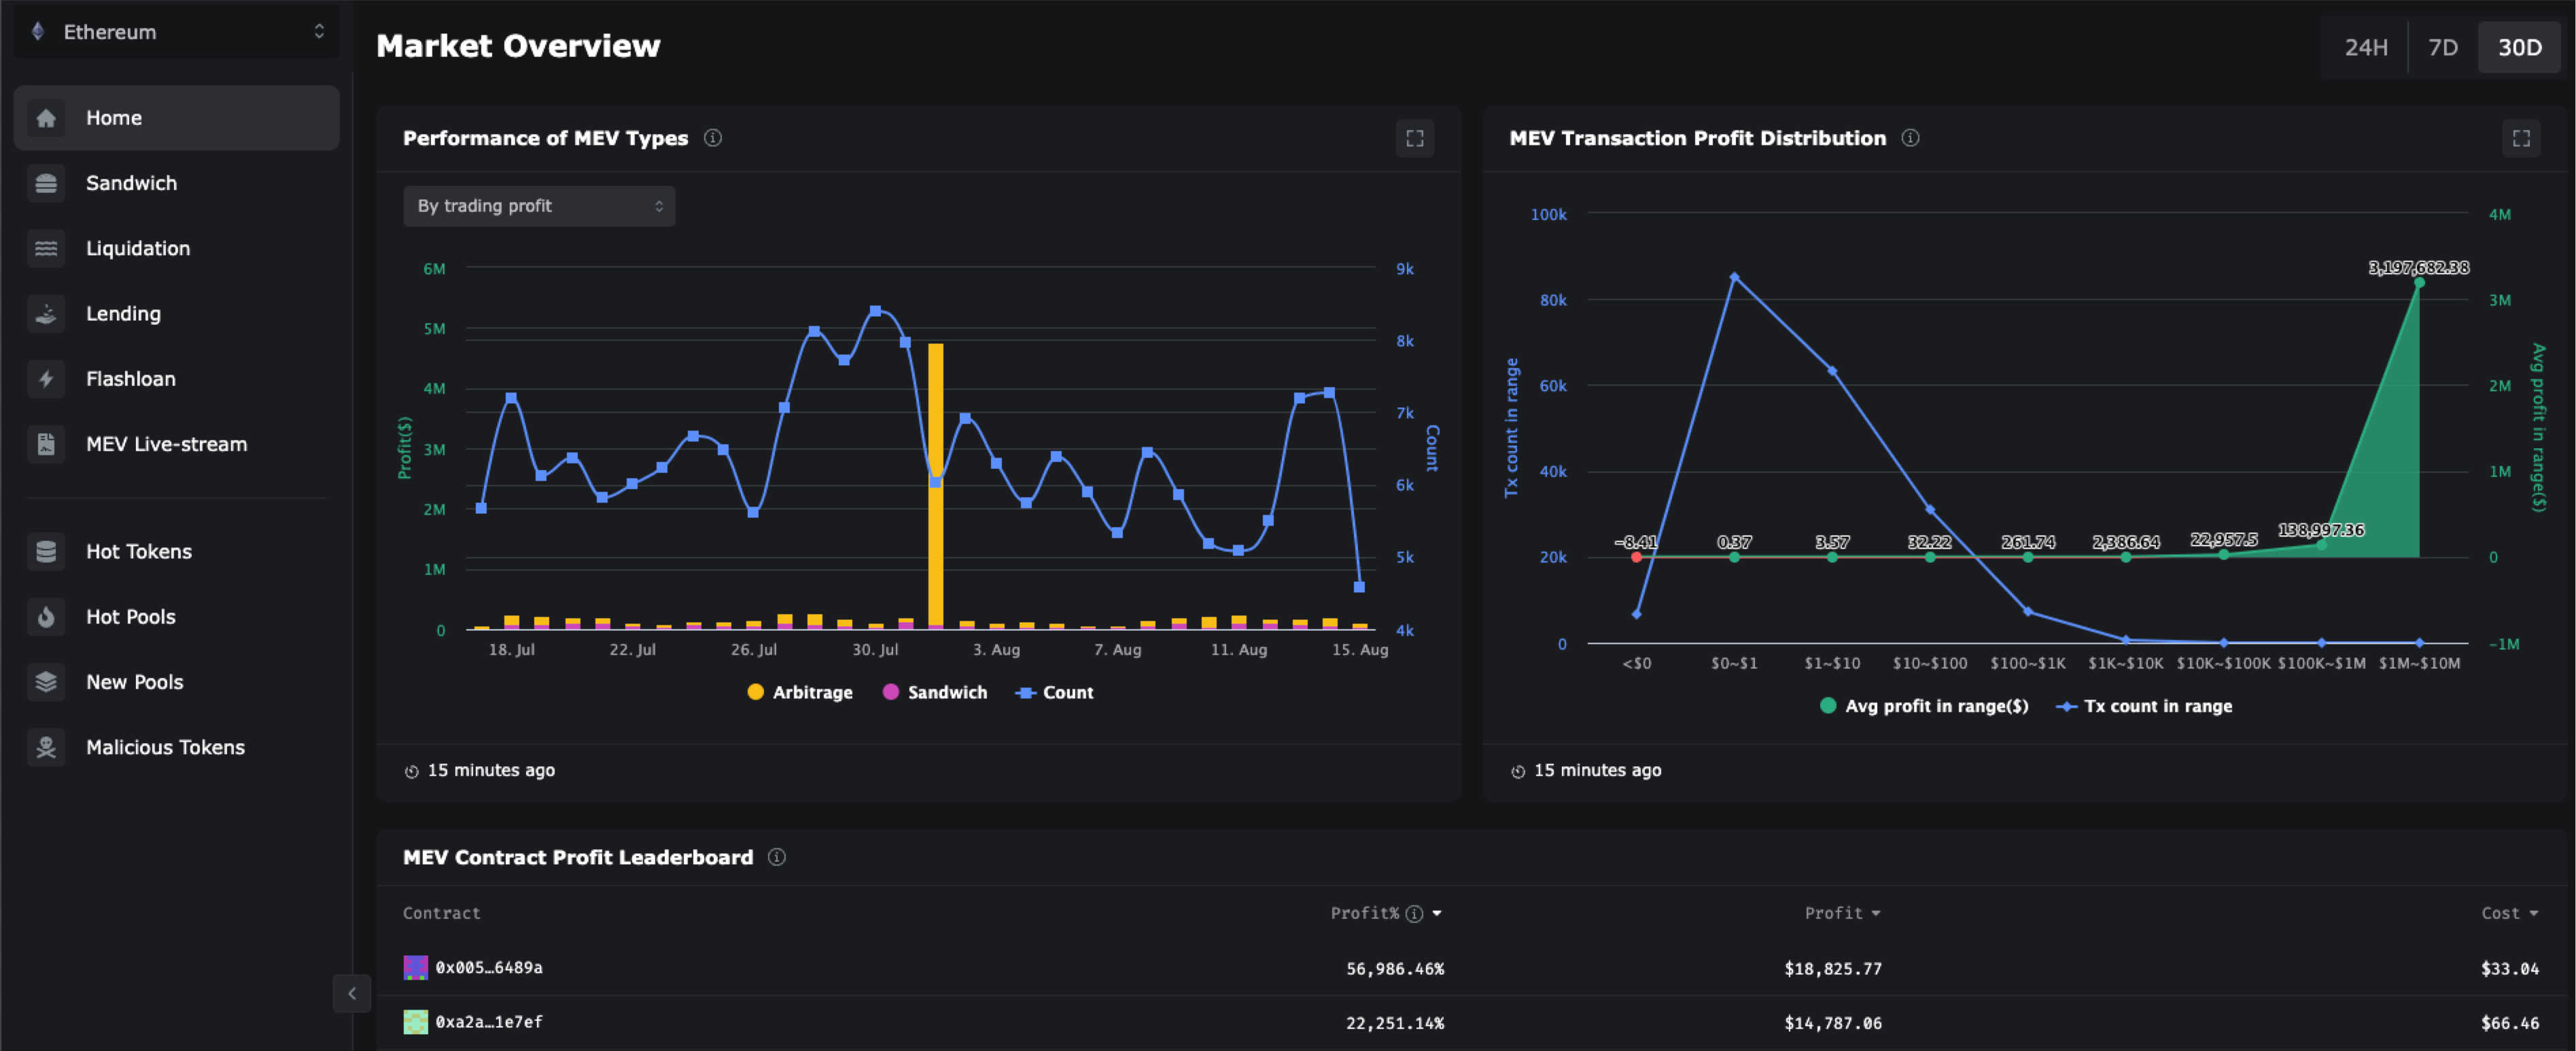Open the Ethereum network dropdown

coord(177,32)
